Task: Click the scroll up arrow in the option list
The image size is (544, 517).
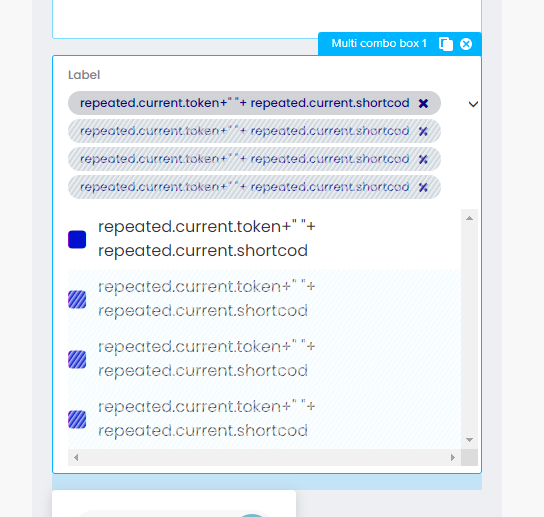Action: tap(469, 218)
